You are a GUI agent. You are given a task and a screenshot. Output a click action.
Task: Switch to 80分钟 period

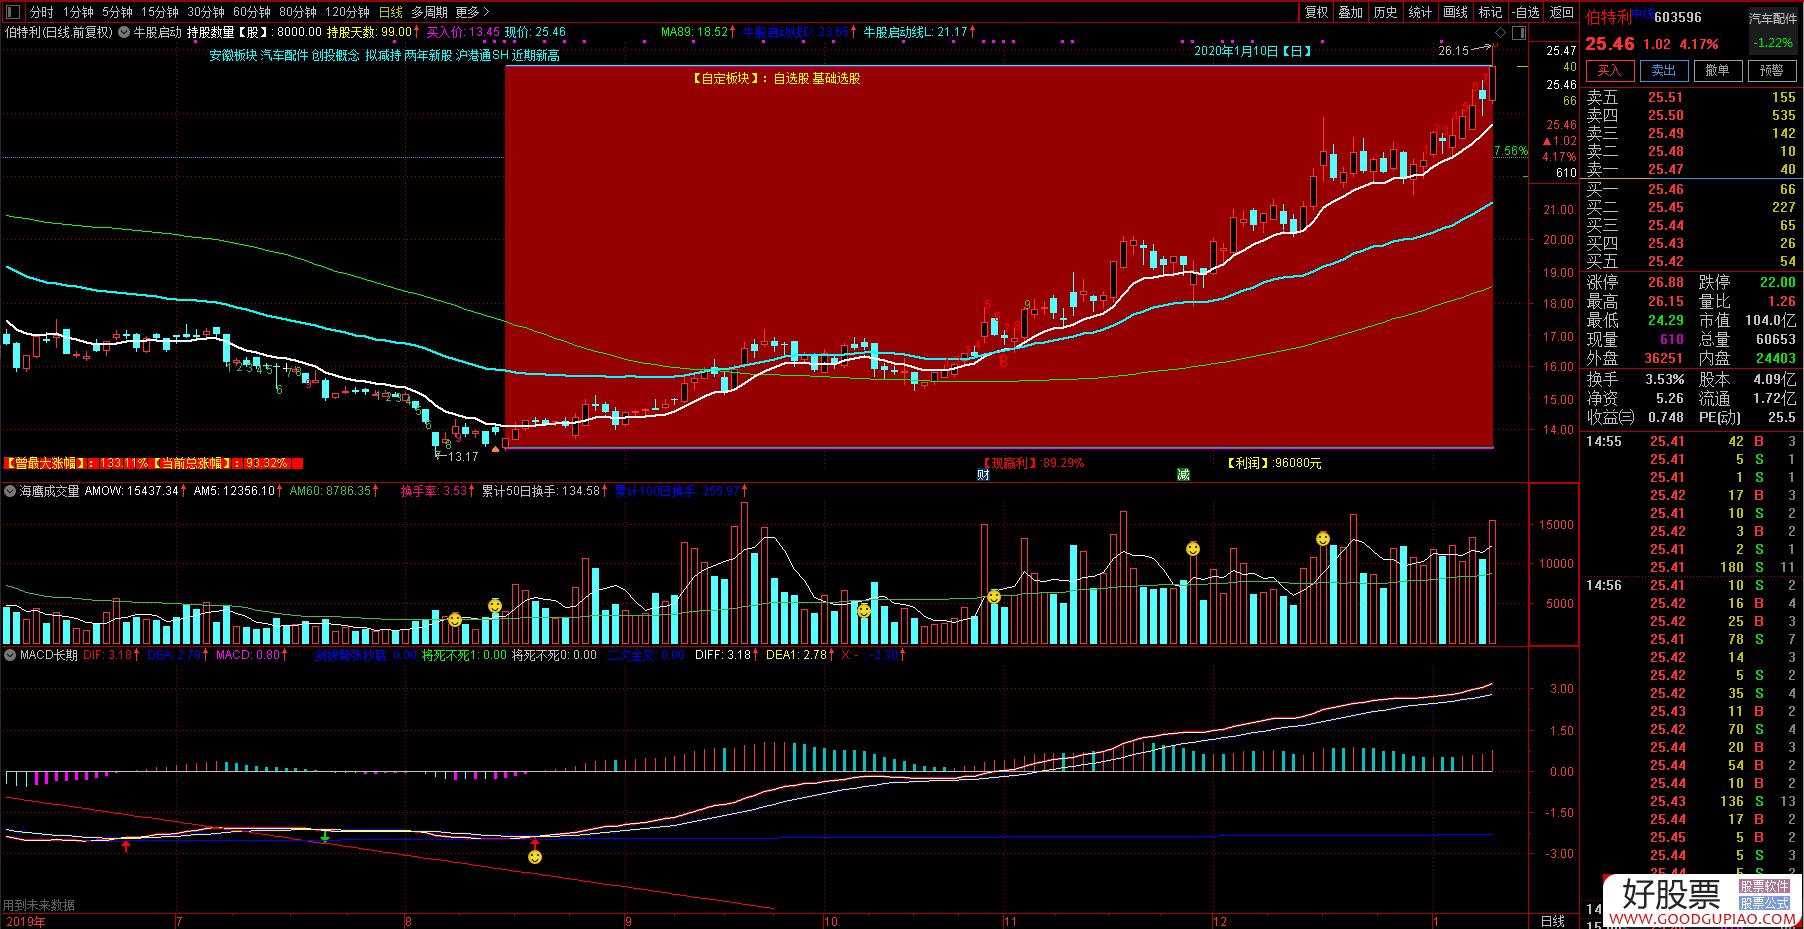(297, 12)
